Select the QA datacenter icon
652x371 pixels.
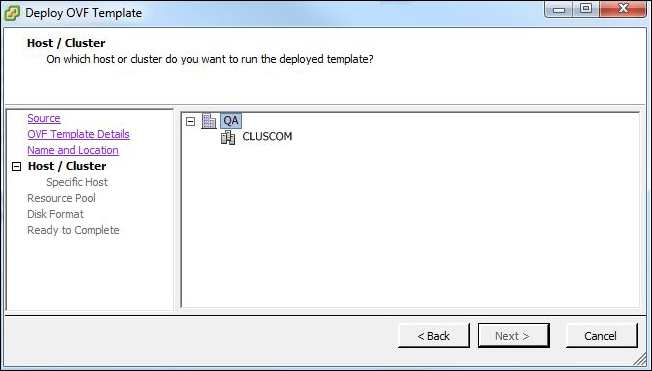pyautogui.click(x=209, y=121)
